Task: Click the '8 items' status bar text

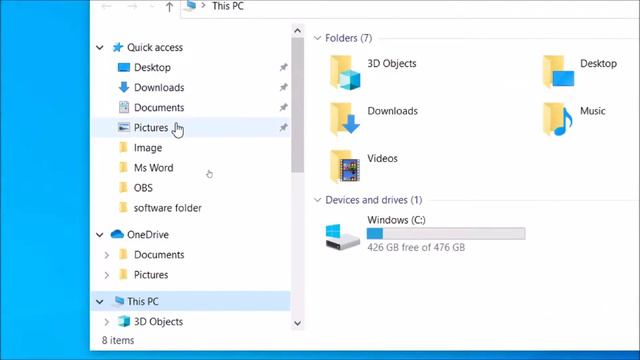Action: (x=118, y=340)
